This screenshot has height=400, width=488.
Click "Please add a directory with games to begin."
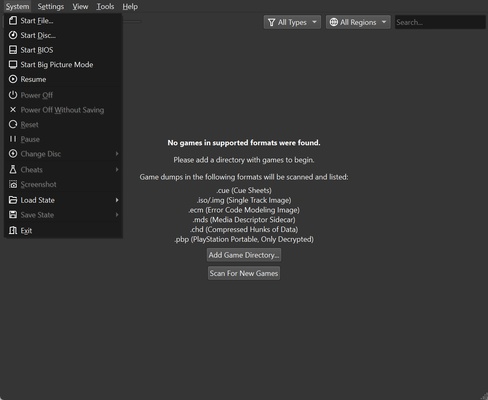click(244, 160)
